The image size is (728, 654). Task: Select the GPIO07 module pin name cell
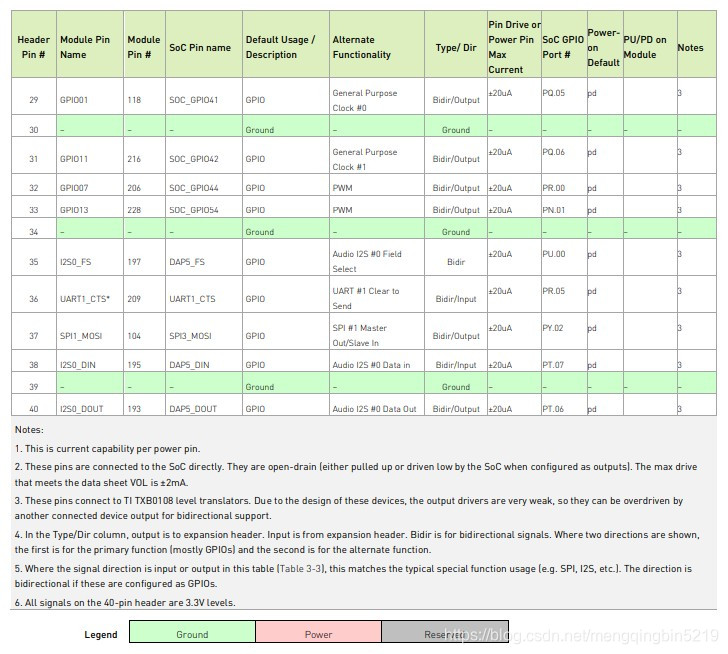click(x=90, y=185)
